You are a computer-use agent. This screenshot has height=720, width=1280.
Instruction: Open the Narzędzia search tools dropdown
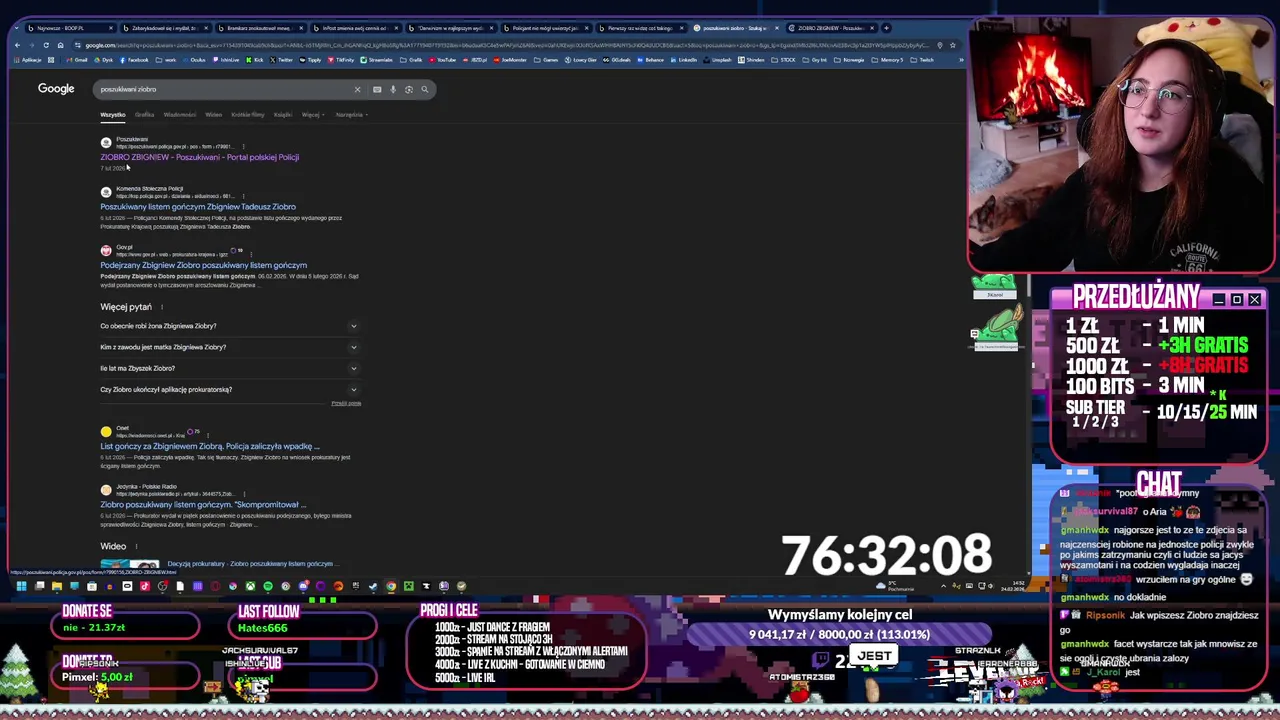[351, 115]
